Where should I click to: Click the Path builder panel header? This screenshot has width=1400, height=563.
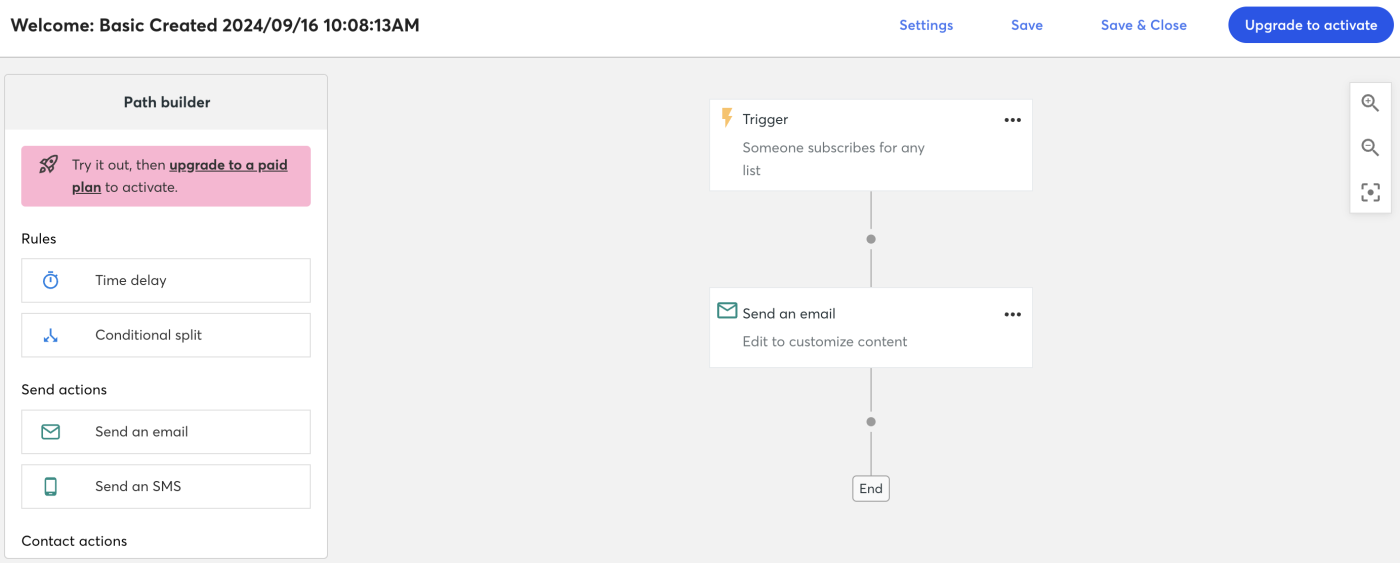(x=166, y=102)
